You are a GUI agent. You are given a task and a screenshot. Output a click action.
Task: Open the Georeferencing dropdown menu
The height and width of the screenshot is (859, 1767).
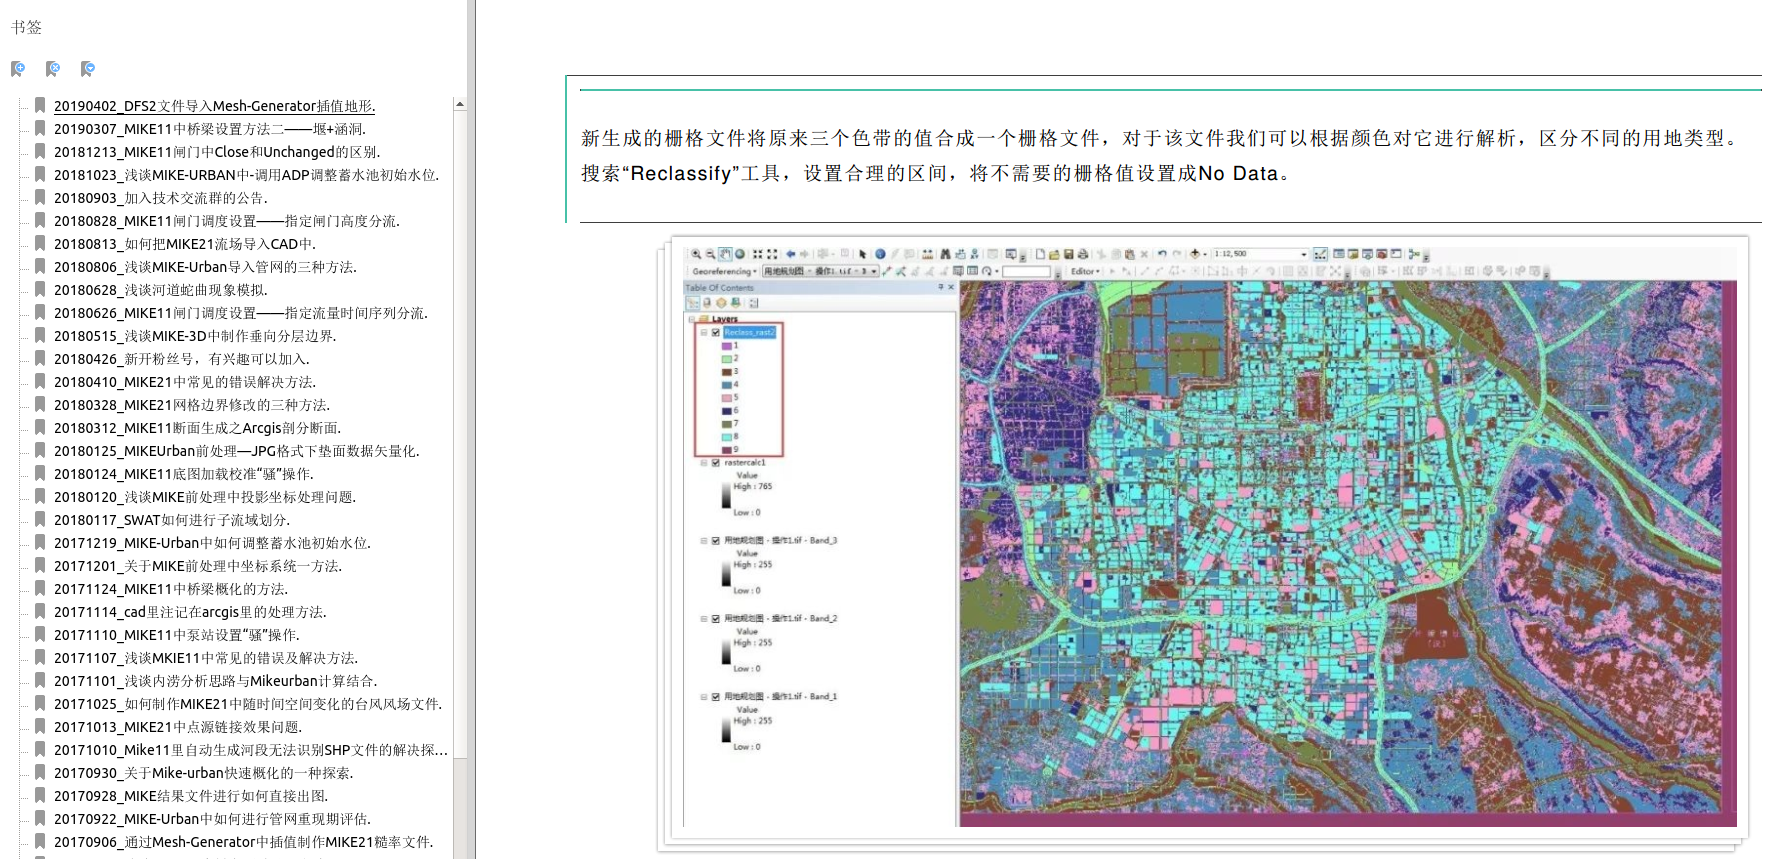pos(723,271)
